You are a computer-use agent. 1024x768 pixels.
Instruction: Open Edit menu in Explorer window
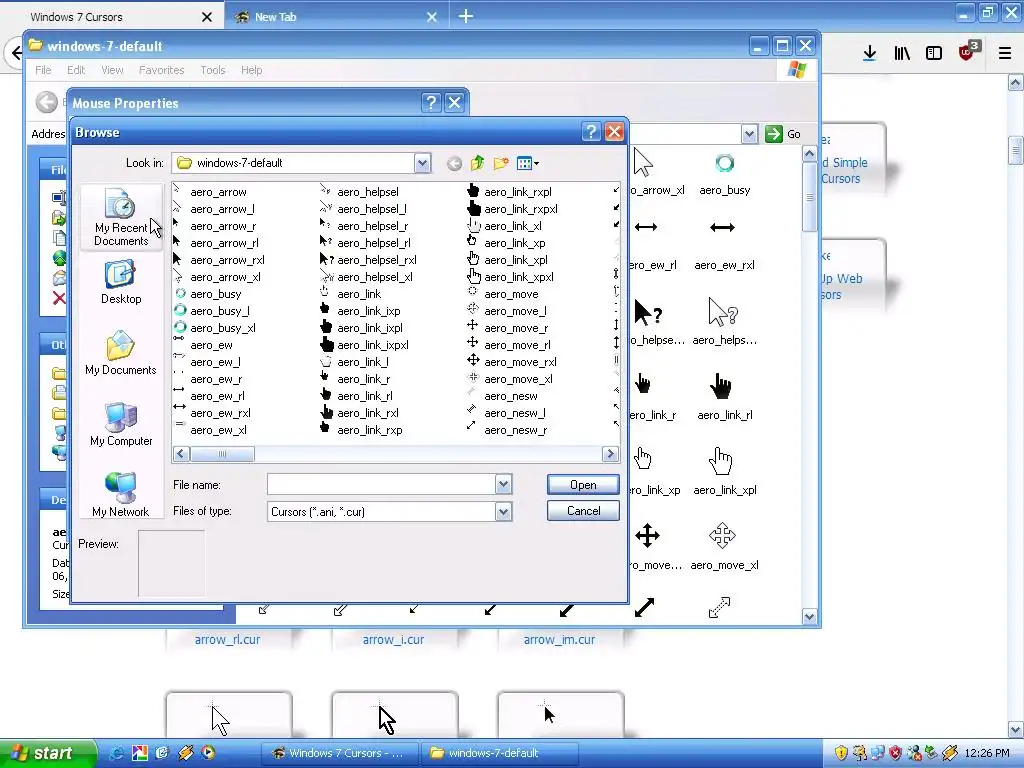click(x=76, y=70)
